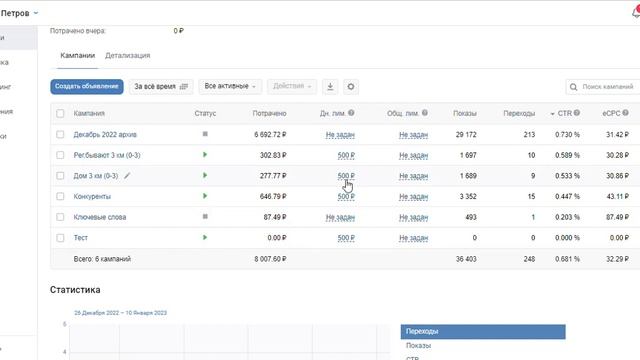Viewport: 640px width, 360px height.
Task: Edit daily limit 500 ₽ for Регбывают 3 км
Action: [x=346, y=156]
